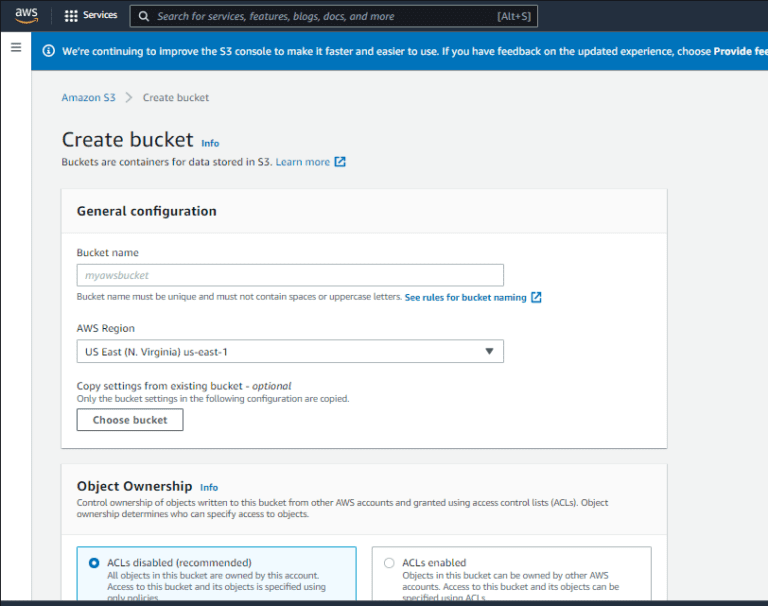The width and height of the screenshot is (768, 606).
Task: Click the Create bucket breadcrumb text
Action: (176, 97)
